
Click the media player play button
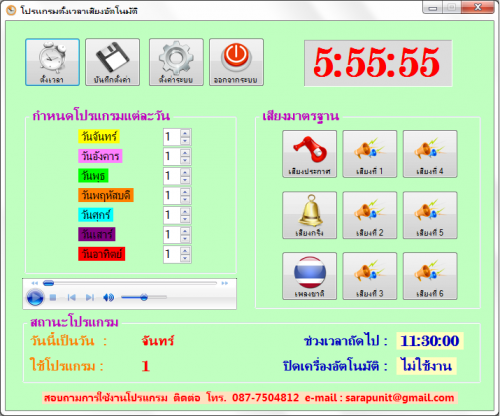point(35,297)
